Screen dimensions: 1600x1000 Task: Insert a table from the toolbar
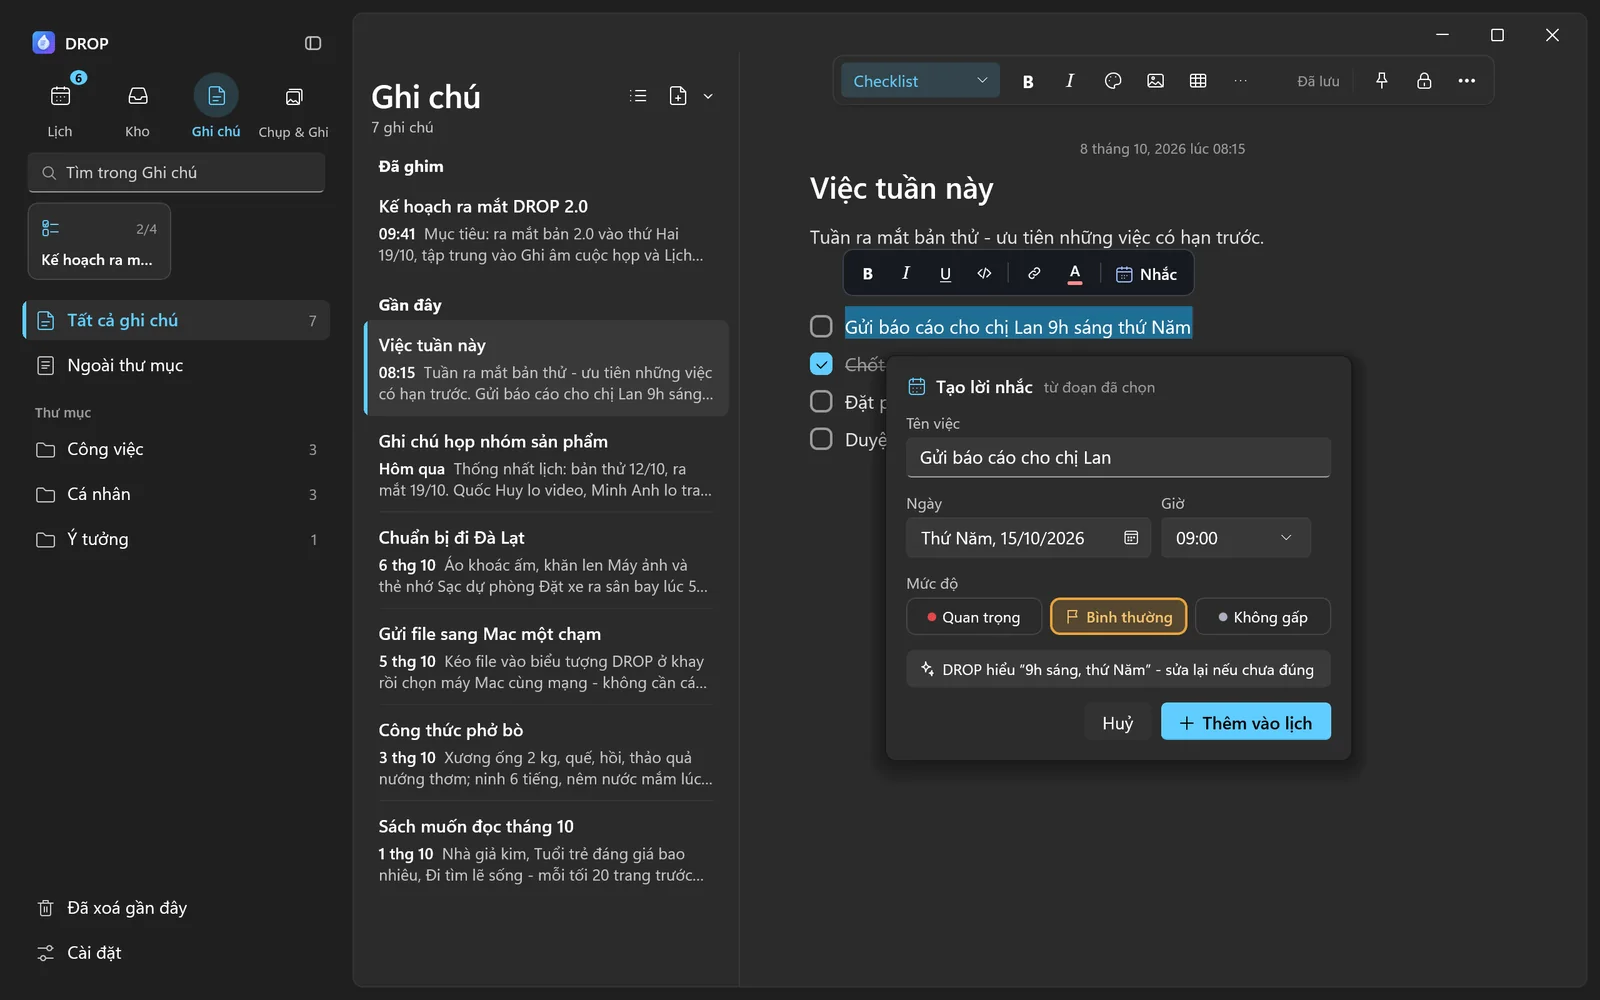[x=1198, y=81]
